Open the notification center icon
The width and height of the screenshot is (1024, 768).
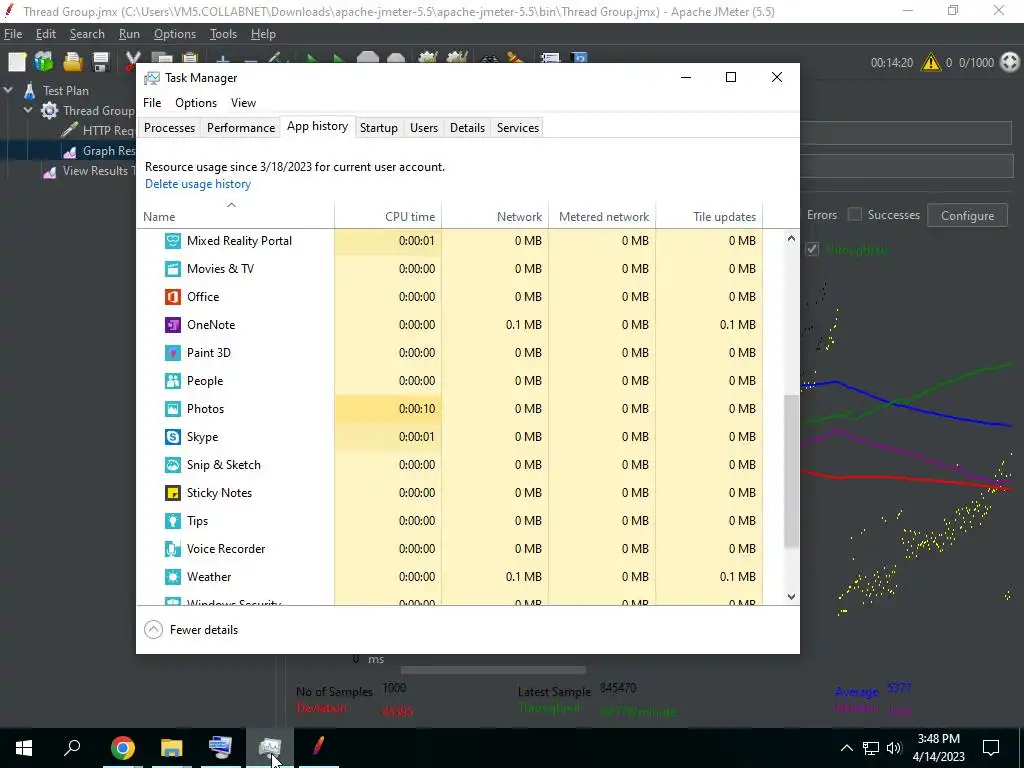991,748
